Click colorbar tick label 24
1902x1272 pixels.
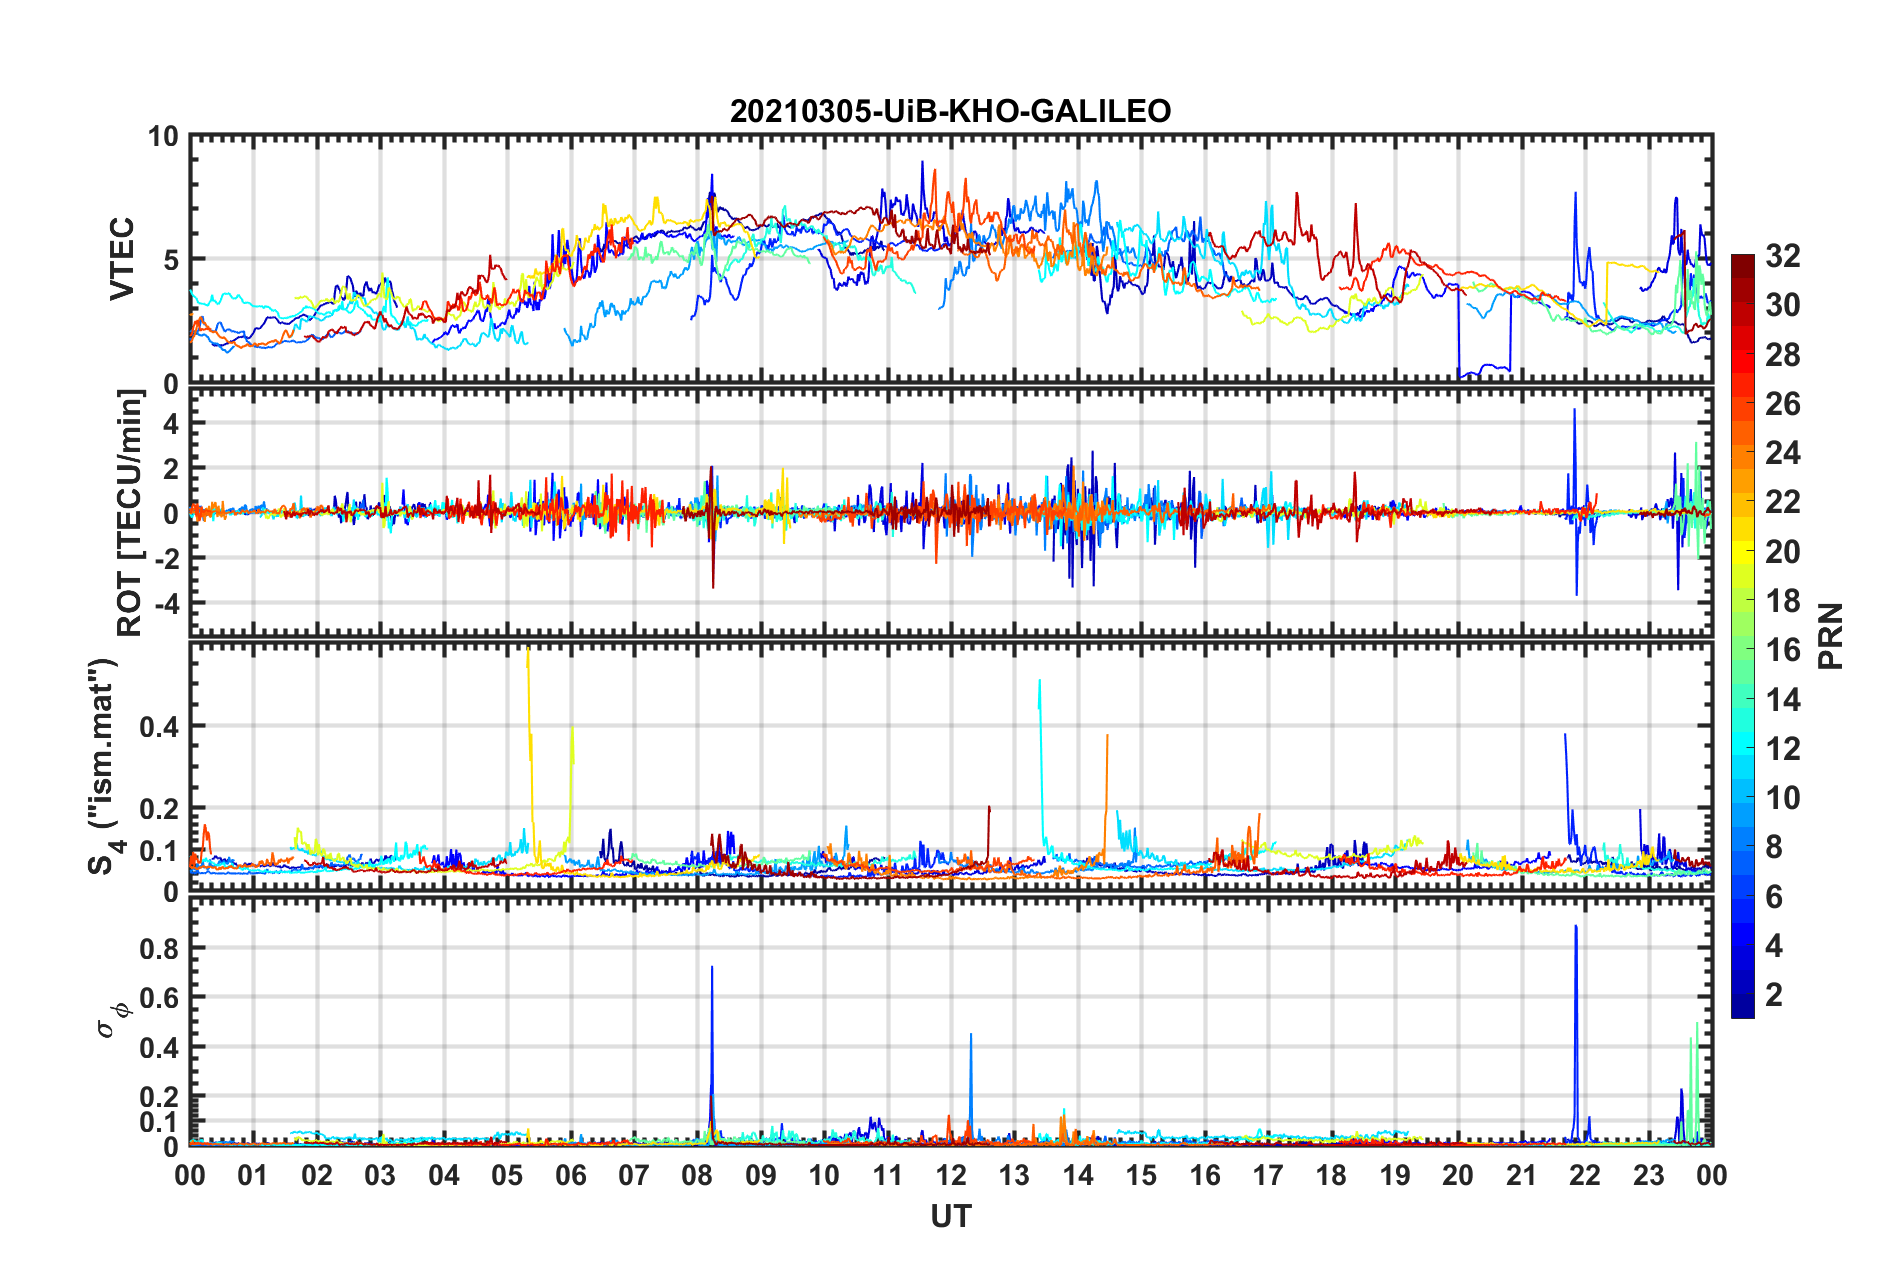coord(1783,453)
